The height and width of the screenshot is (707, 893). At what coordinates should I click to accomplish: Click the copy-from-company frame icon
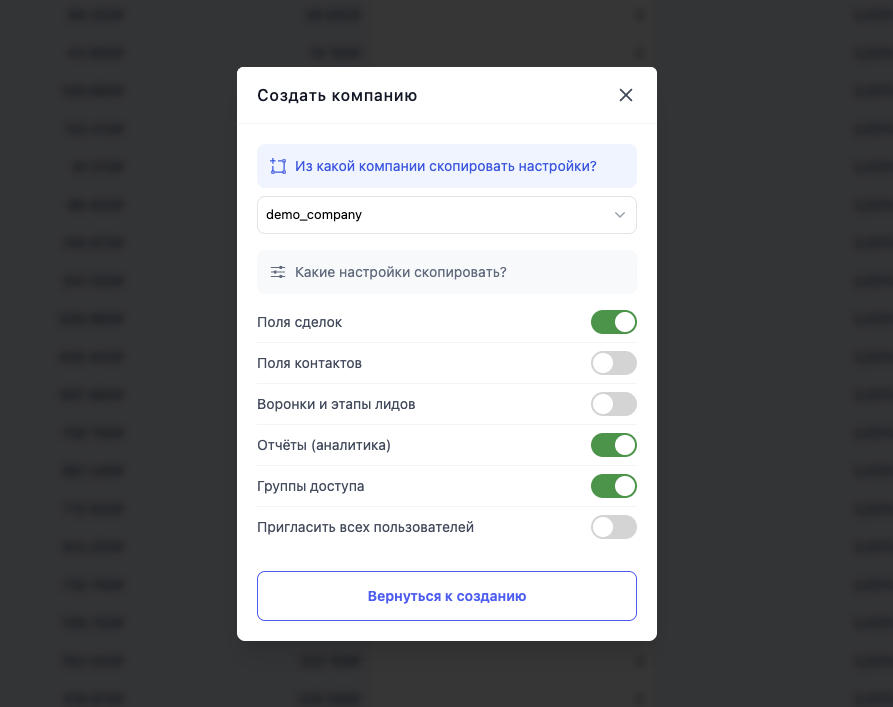click(x=278, y=166)
